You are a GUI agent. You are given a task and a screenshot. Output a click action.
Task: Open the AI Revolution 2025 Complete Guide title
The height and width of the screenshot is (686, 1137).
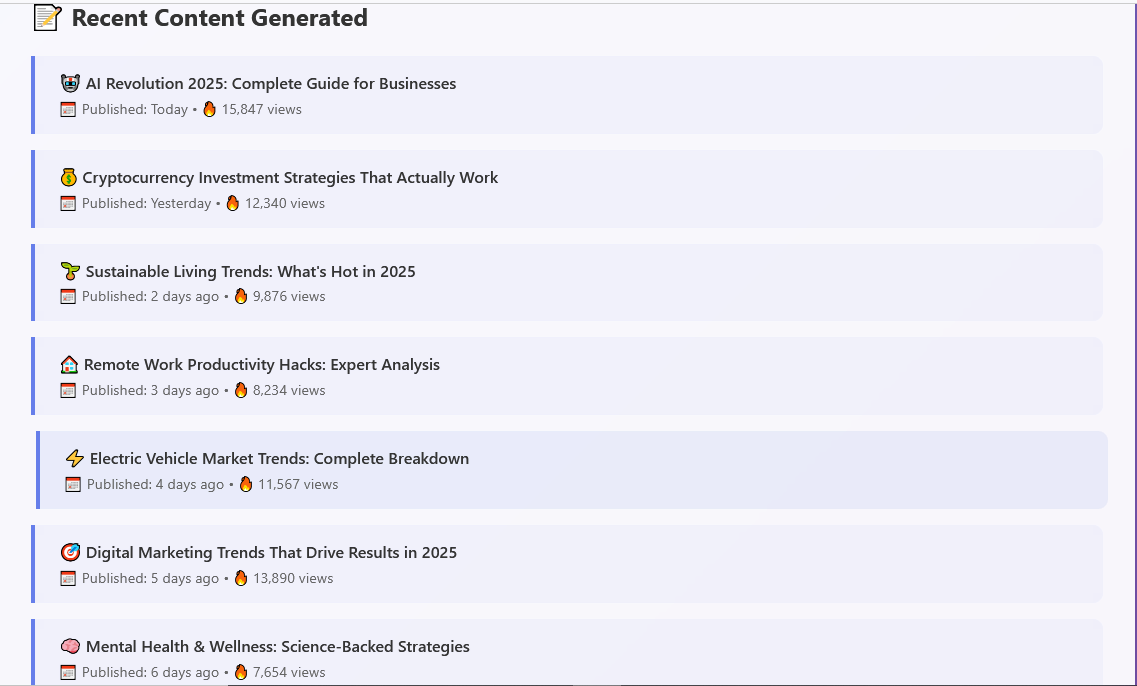(270, 83)
